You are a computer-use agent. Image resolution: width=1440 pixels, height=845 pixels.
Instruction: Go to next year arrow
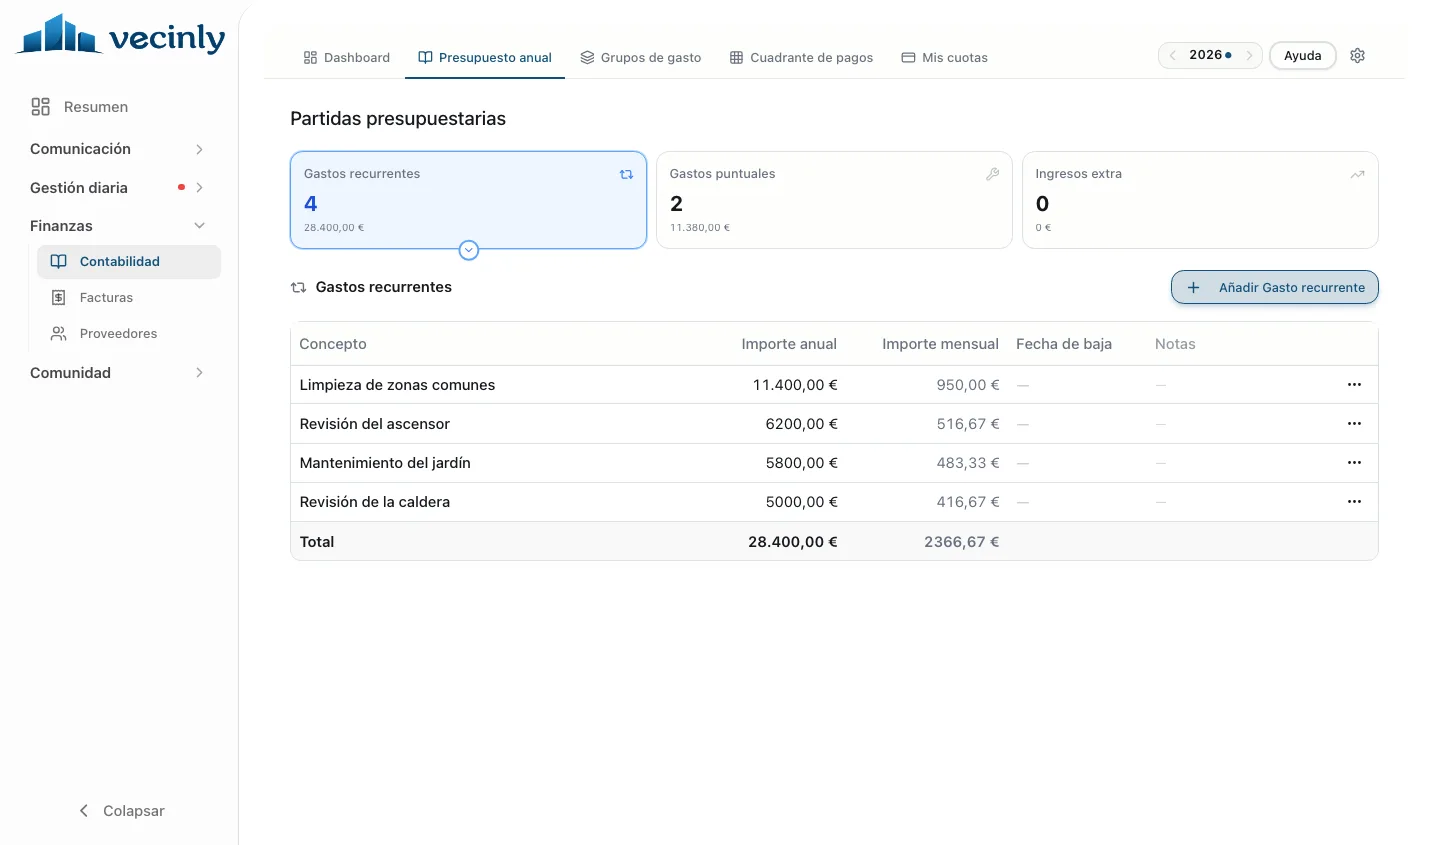pos(1249,56)
